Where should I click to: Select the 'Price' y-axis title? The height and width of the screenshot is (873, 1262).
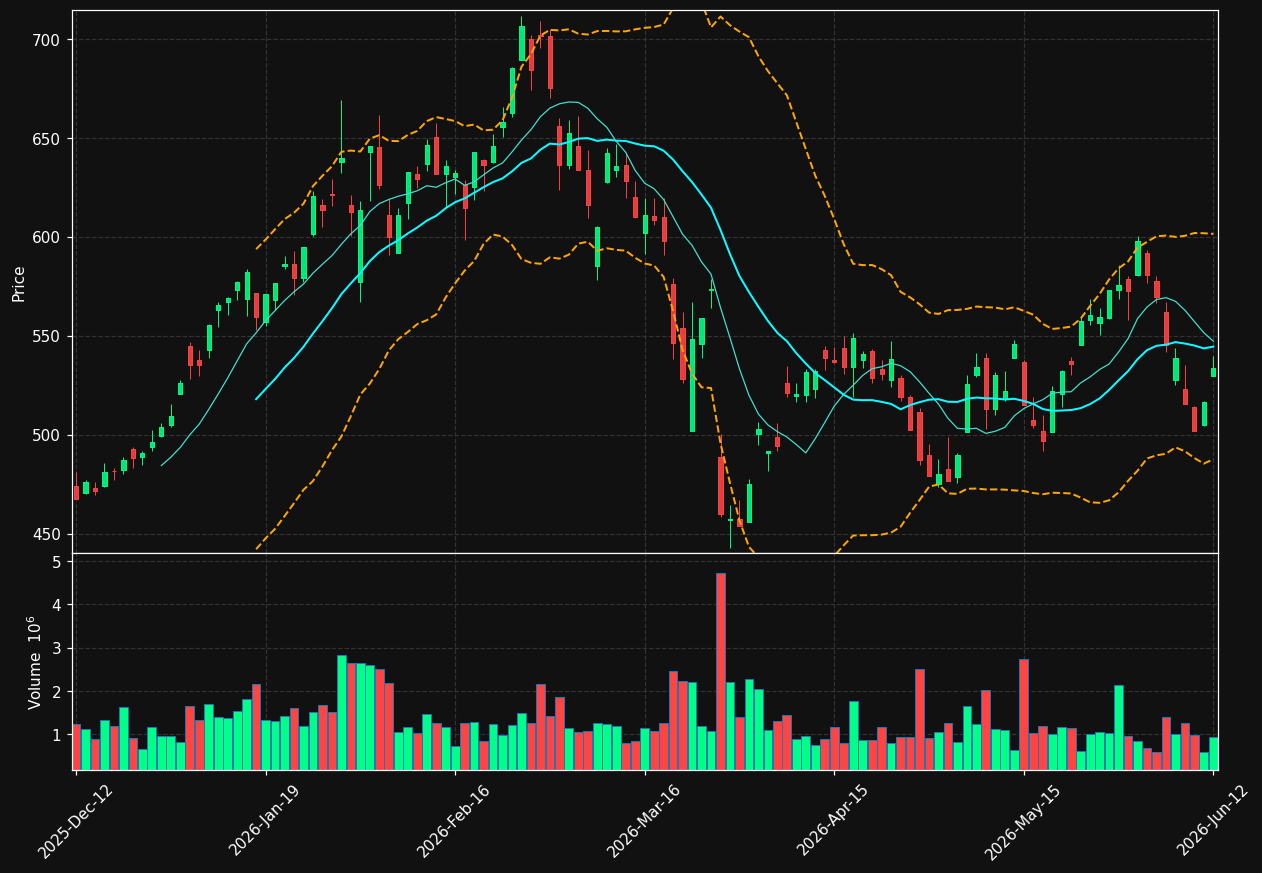tap(19, 282)
